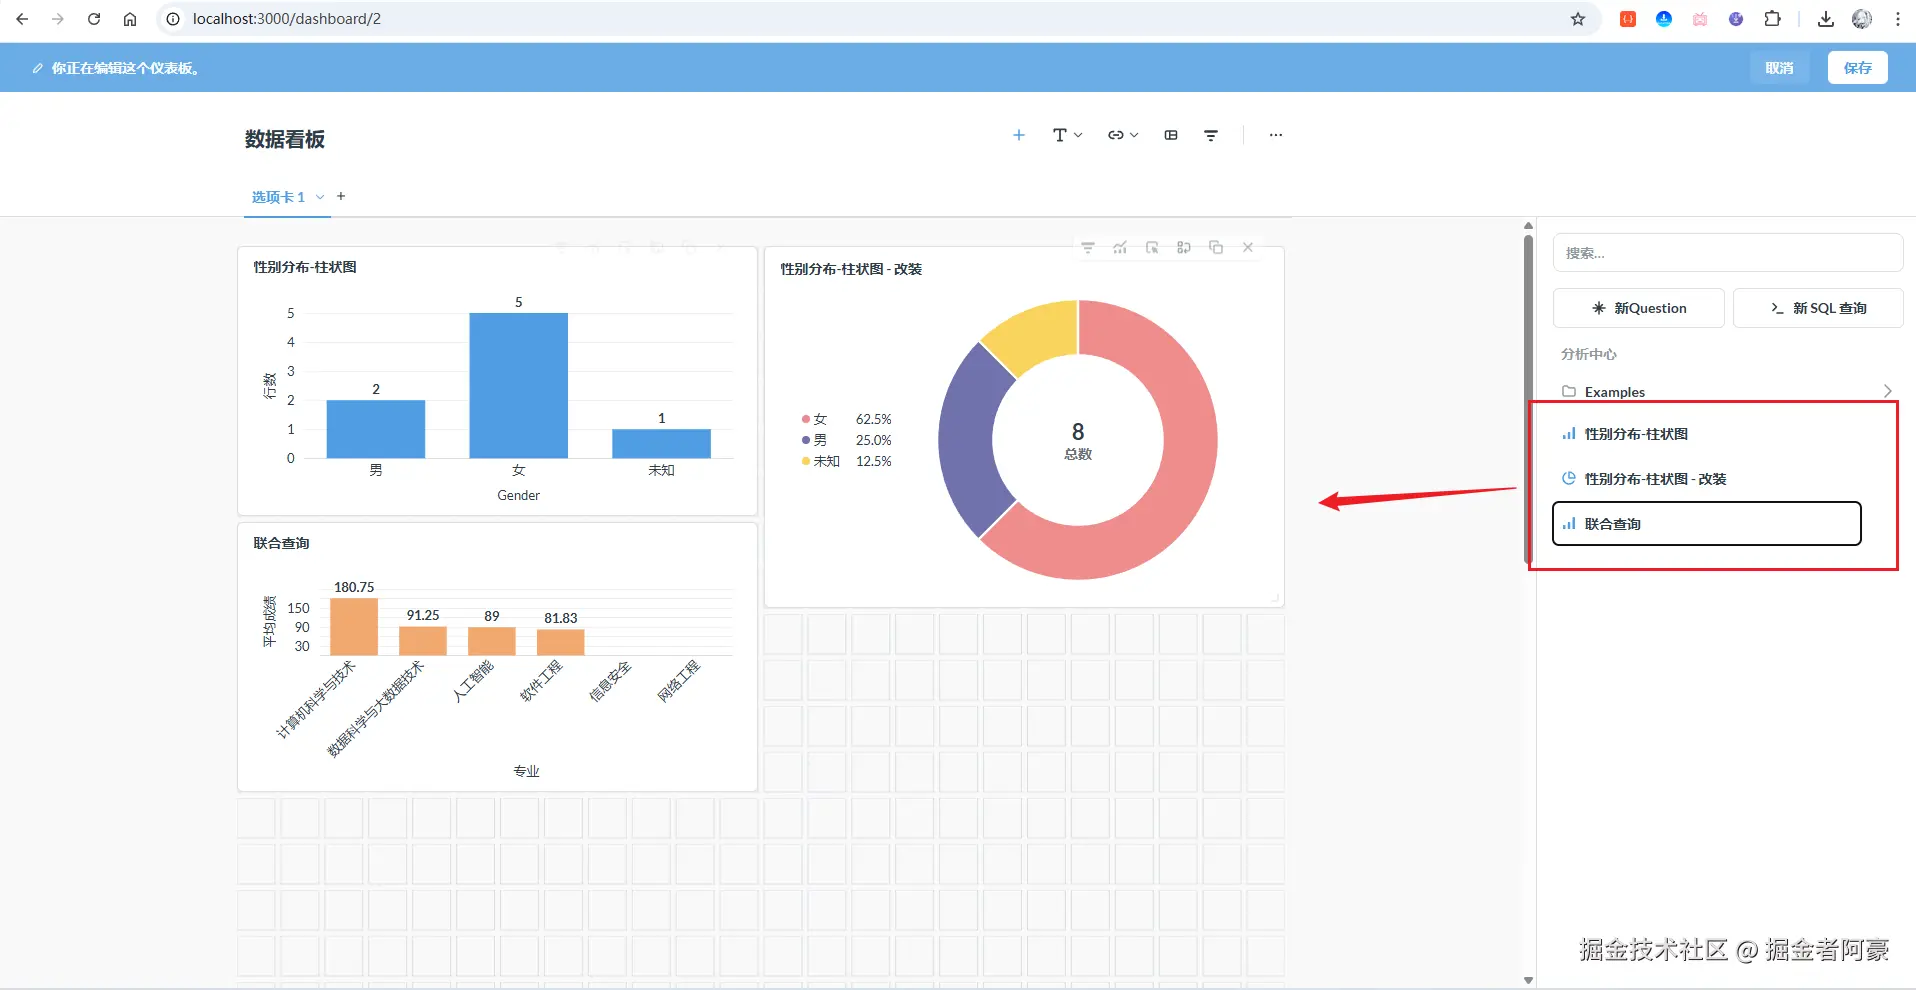Open the browser extensions puzzle icon
Image resolution: width=1916 pixels, height=990 pixels.
point(1772,19)
